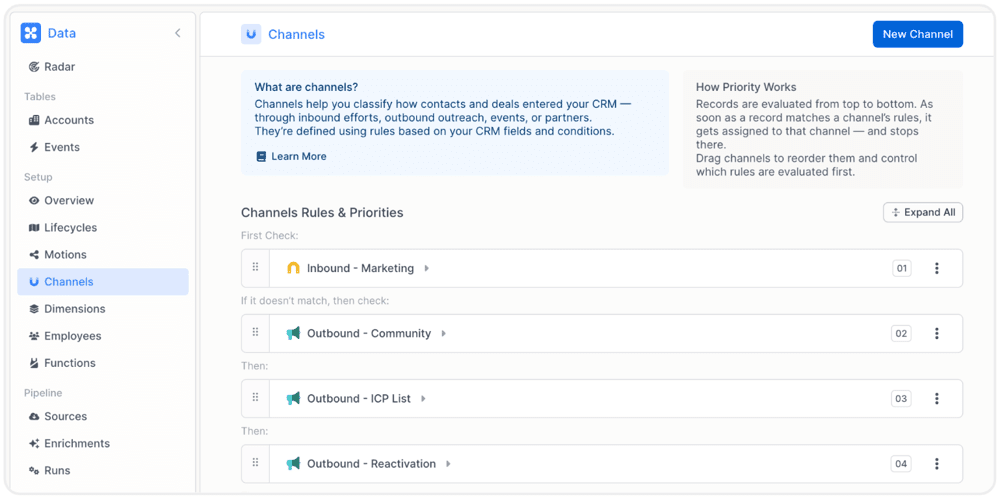Open the Learn More link

point(291,156)
